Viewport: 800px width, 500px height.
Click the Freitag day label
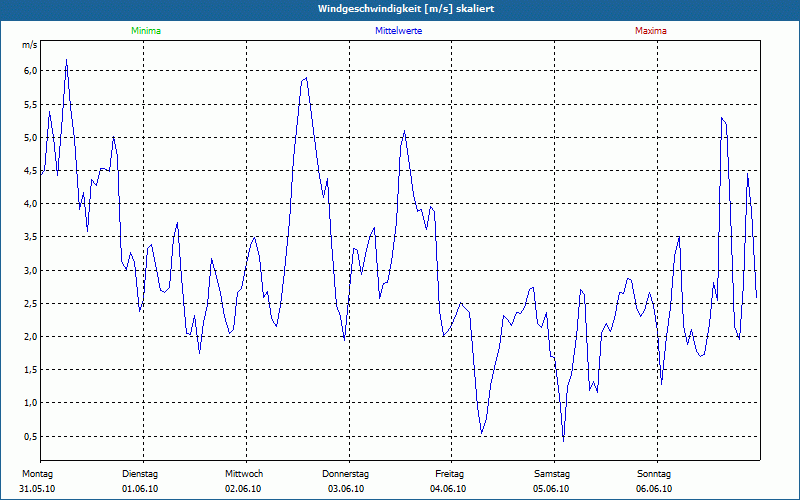(449, 474)
